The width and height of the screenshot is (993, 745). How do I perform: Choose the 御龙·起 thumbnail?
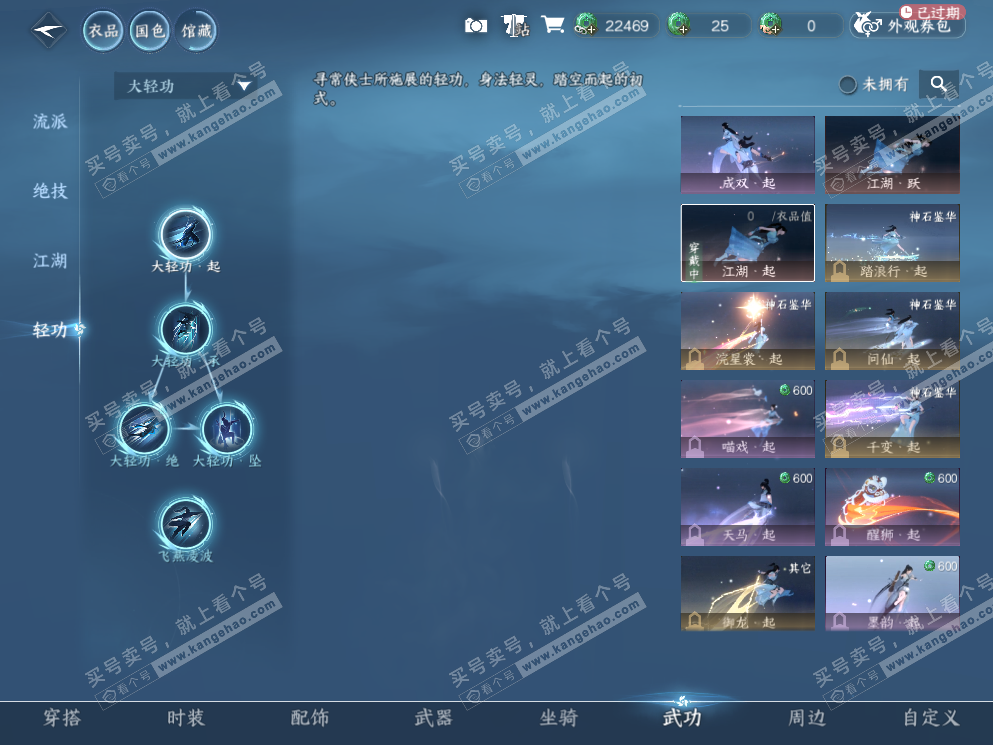pyautogui.click(x=748, y=594)
